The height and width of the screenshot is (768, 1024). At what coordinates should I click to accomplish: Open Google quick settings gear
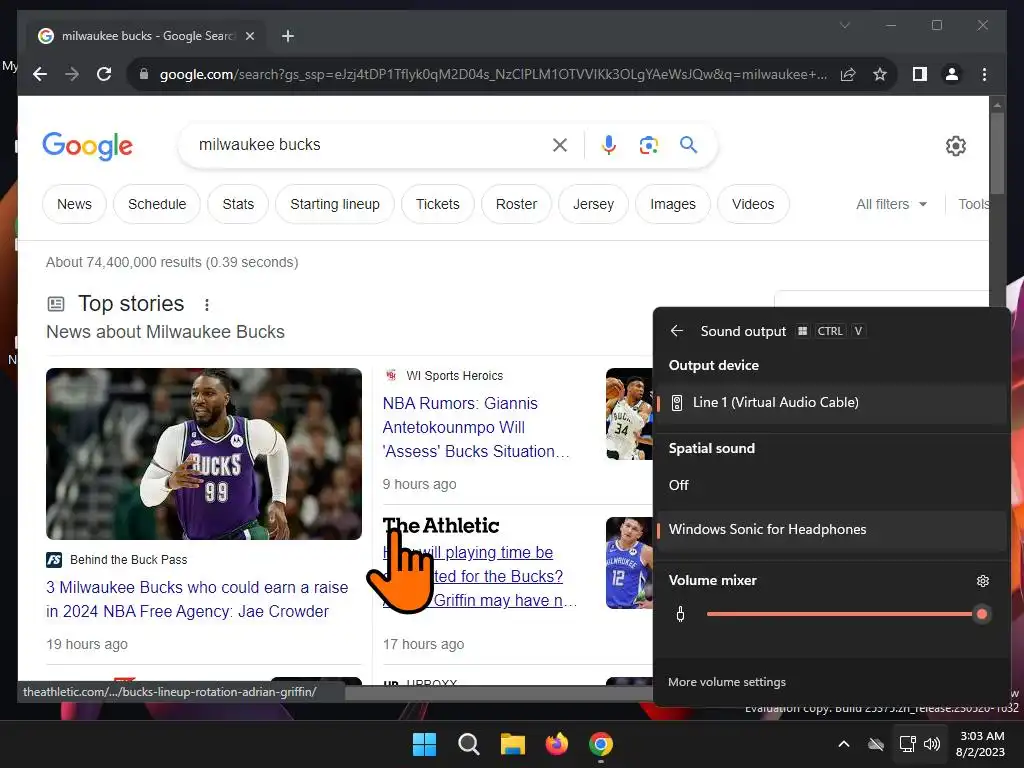[x=955, y=146]
